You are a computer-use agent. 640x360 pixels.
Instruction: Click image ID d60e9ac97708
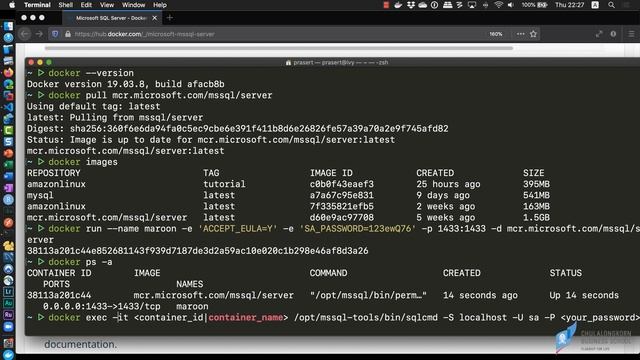click(x=342, y=218)
